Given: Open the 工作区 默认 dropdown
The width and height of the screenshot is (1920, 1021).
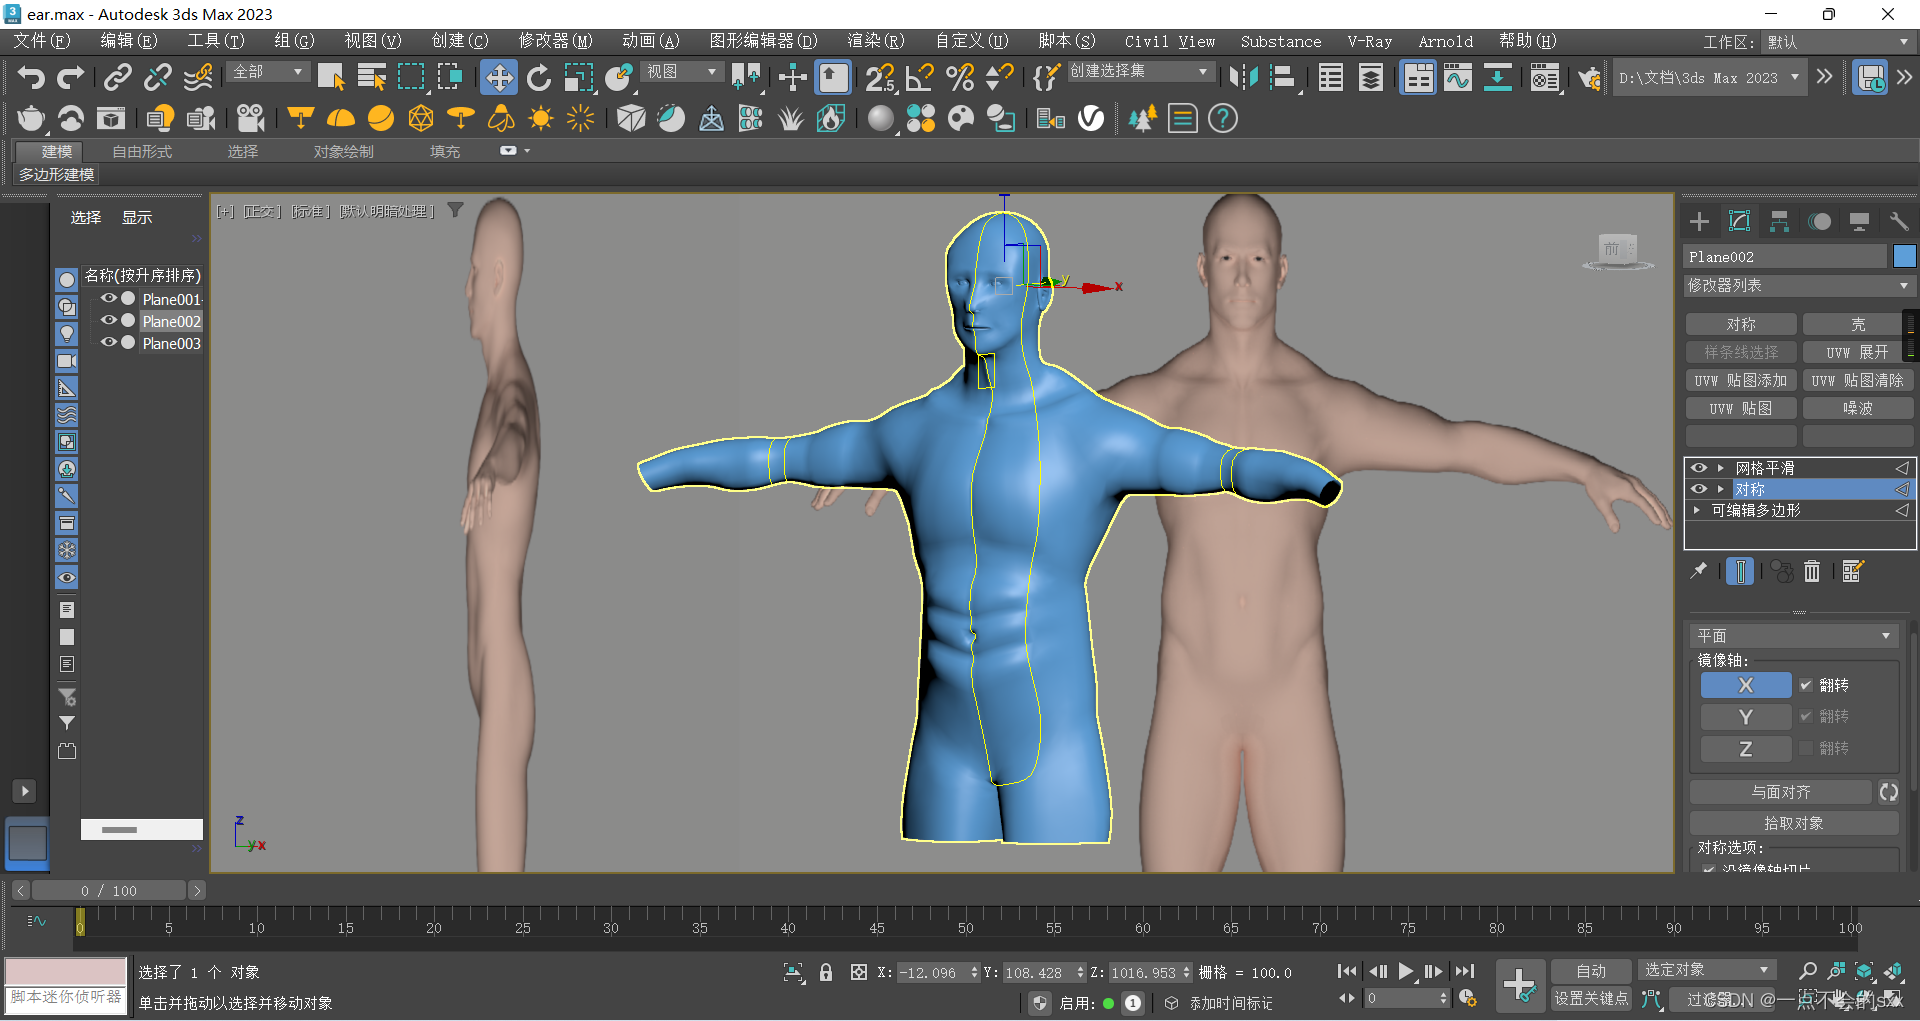Looking at the screenshot, I should click(x=1836, y=42).
